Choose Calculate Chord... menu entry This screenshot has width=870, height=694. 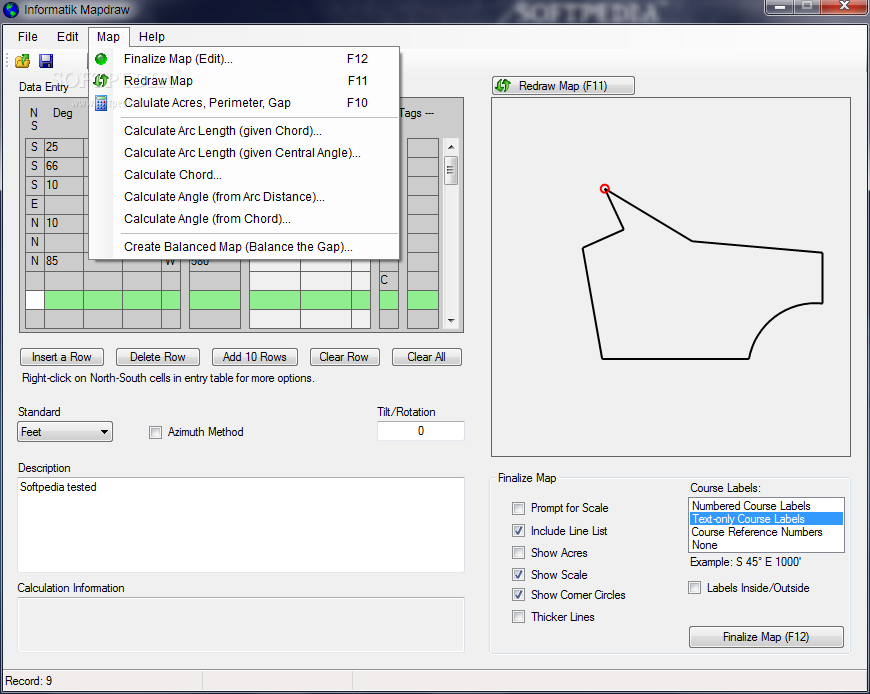click(x=244, y=175)
